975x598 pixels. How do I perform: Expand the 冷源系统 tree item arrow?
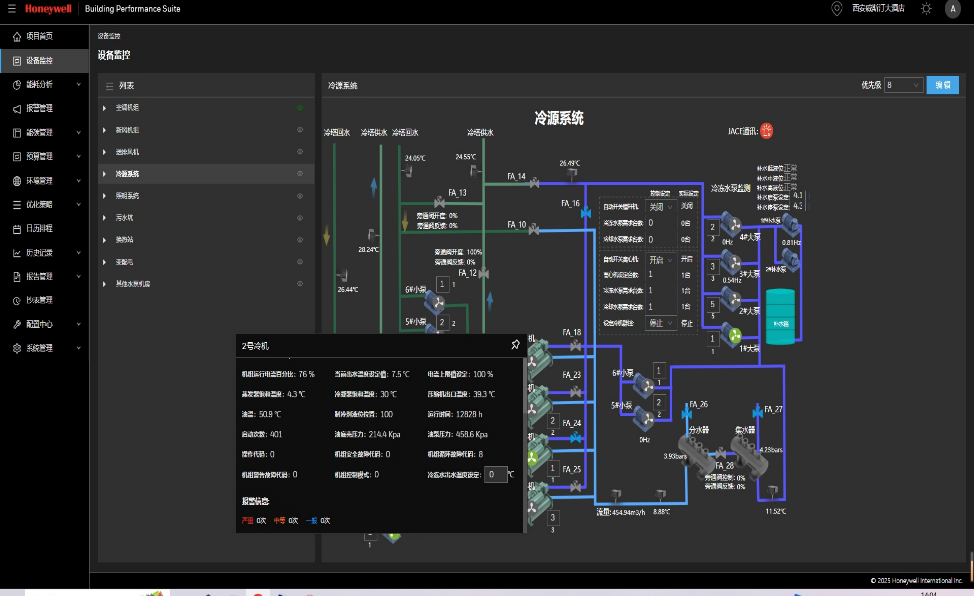click(x=104, y=174)
